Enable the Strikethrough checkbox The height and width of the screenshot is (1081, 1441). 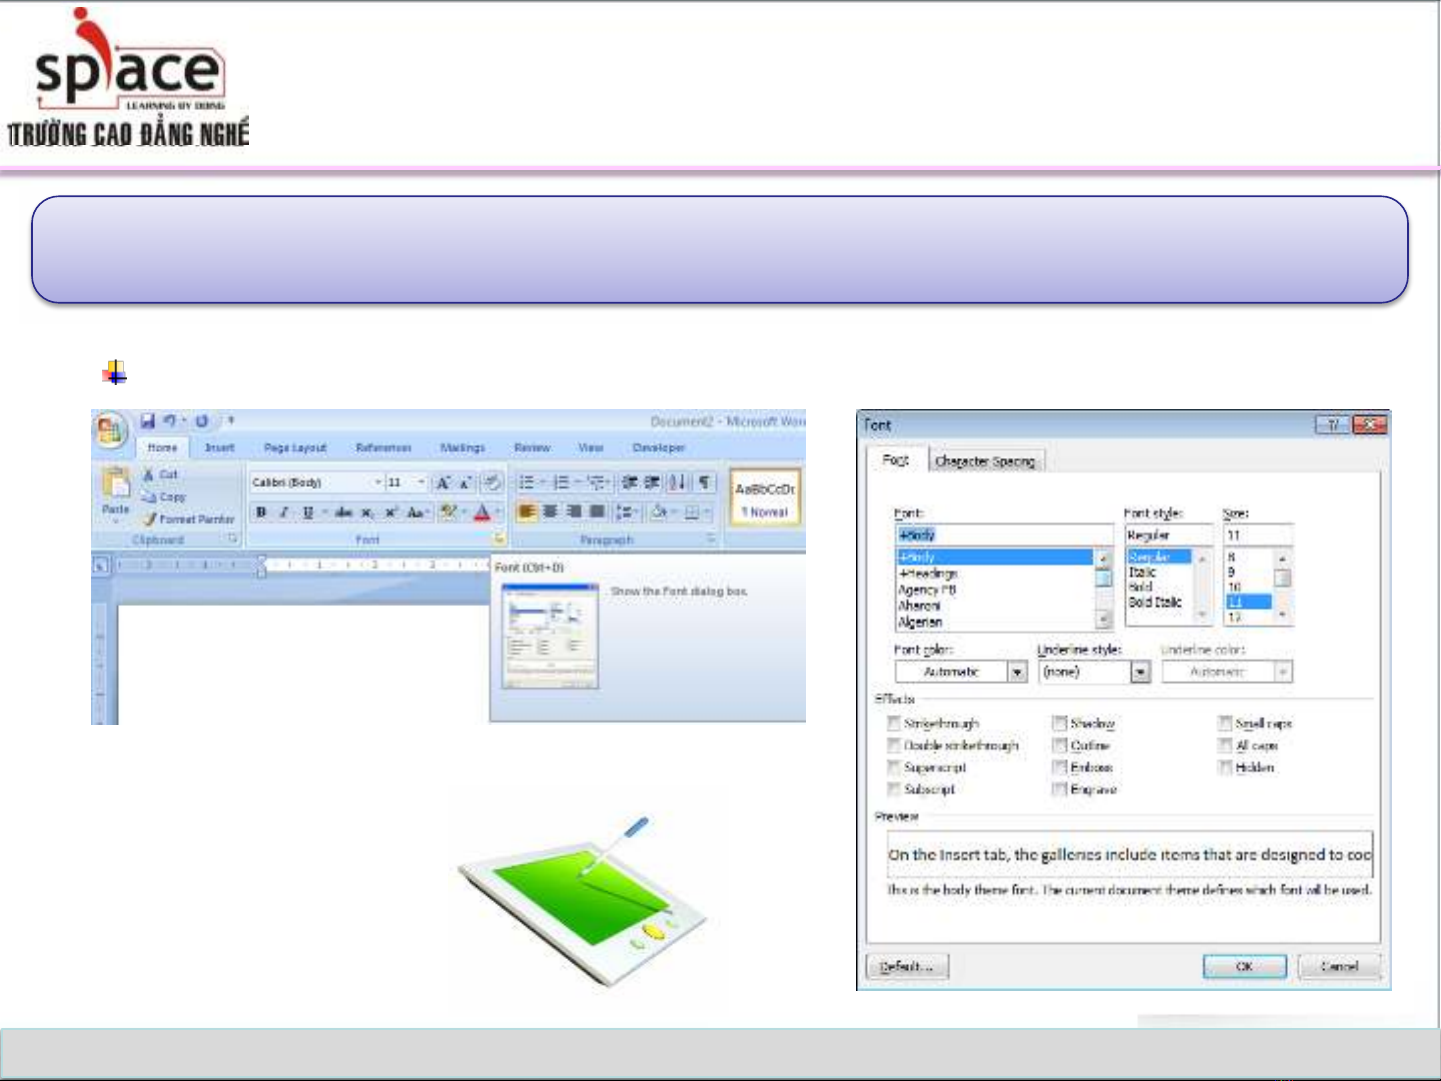[894, 723]
